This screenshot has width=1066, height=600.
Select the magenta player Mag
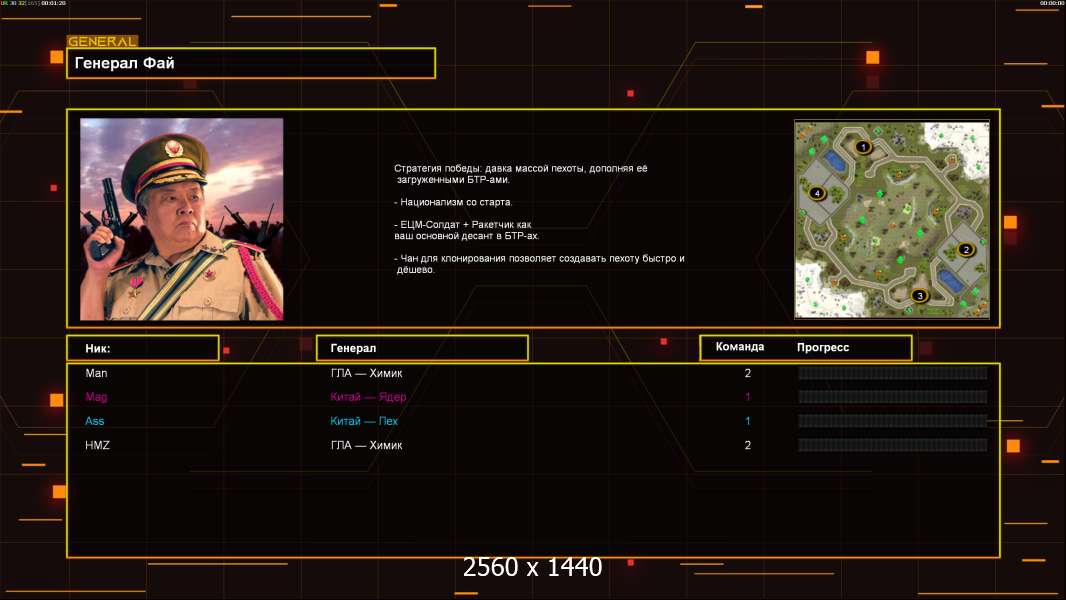[x=96, y=397]
